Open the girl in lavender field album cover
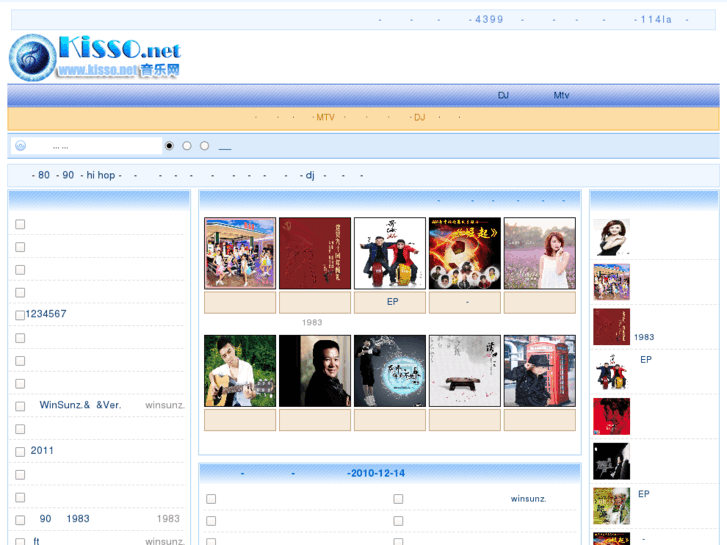 (540, 253)
